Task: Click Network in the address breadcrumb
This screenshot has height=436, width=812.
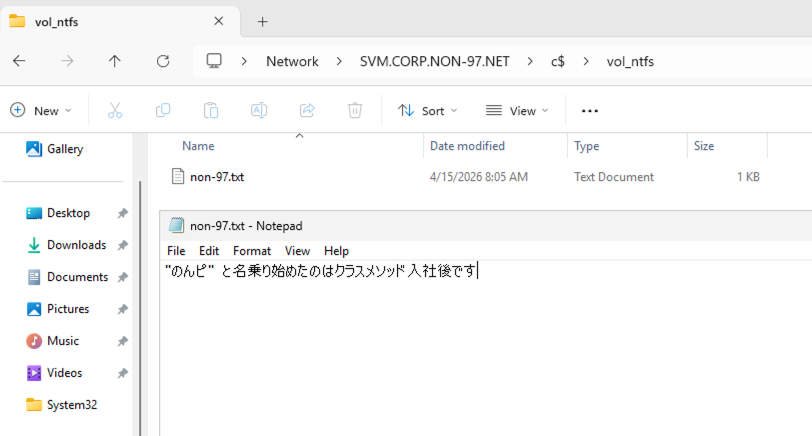Action: click(292, 62)
